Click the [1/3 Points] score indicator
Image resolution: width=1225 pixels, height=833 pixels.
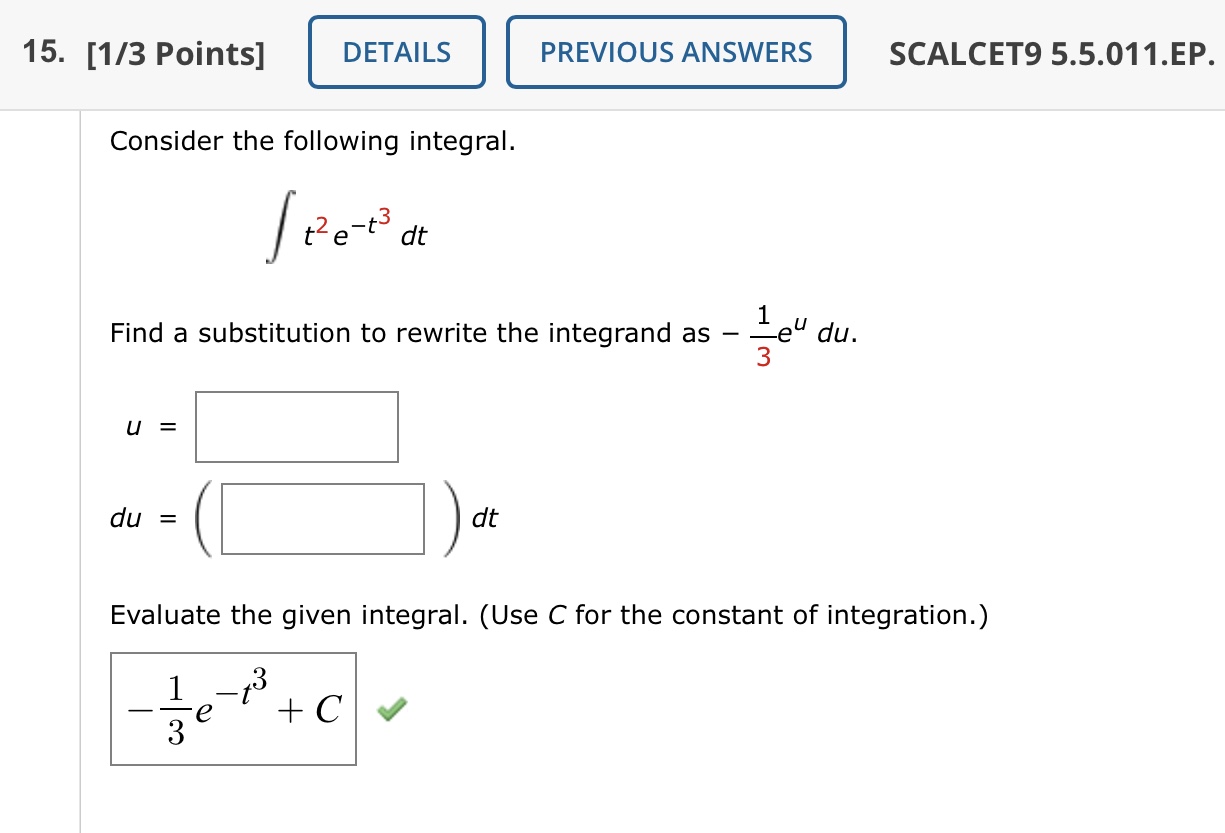tap(178, 54)
